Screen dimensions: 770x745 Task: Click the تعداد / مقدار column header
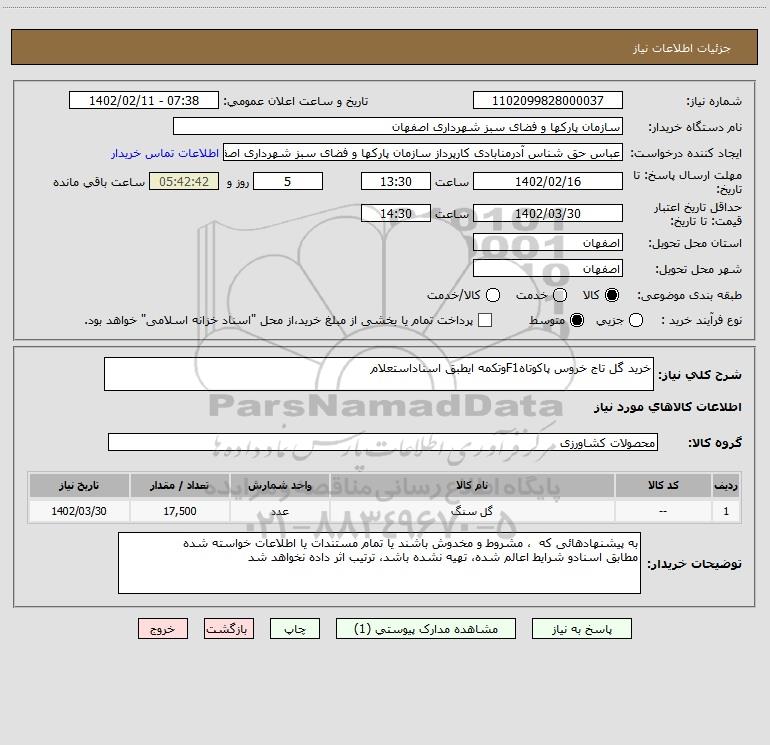click(x=180, y=485)
